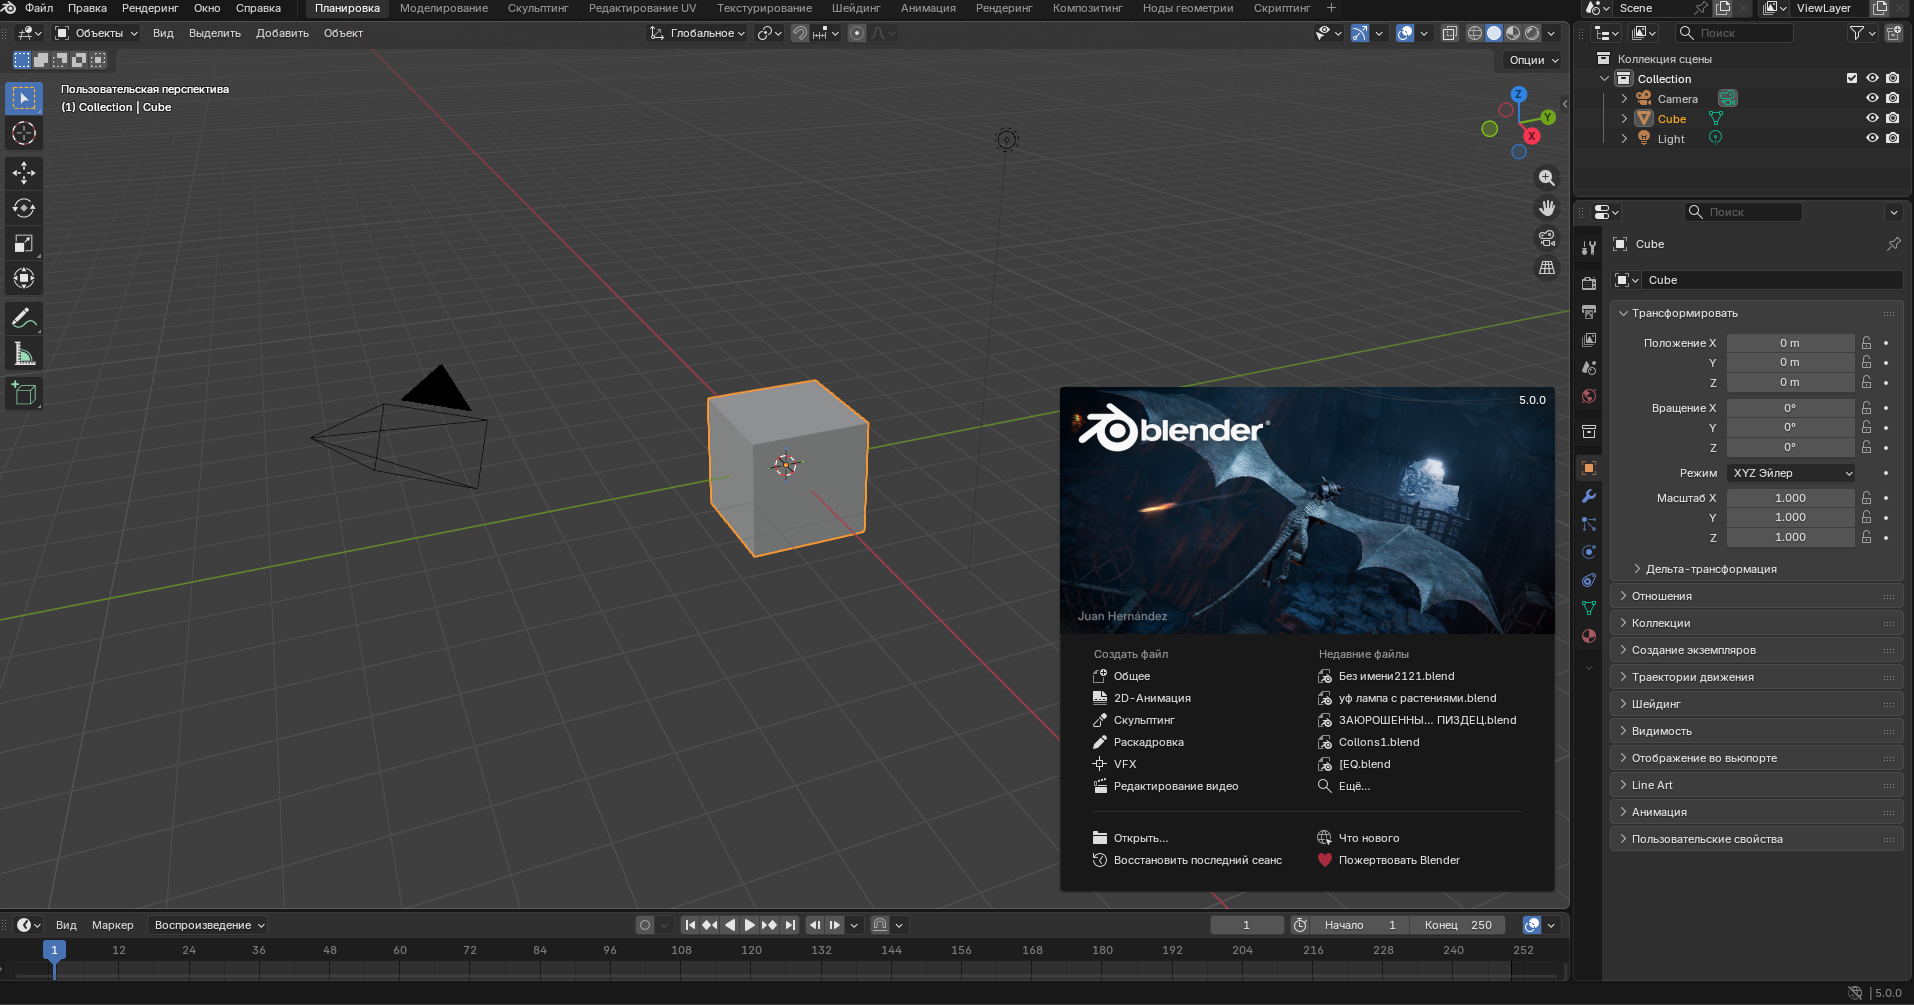This screenshot has width=1914, height=1005.
Task: Expand the Relations panel
Action: click(x=1756, y=596)
